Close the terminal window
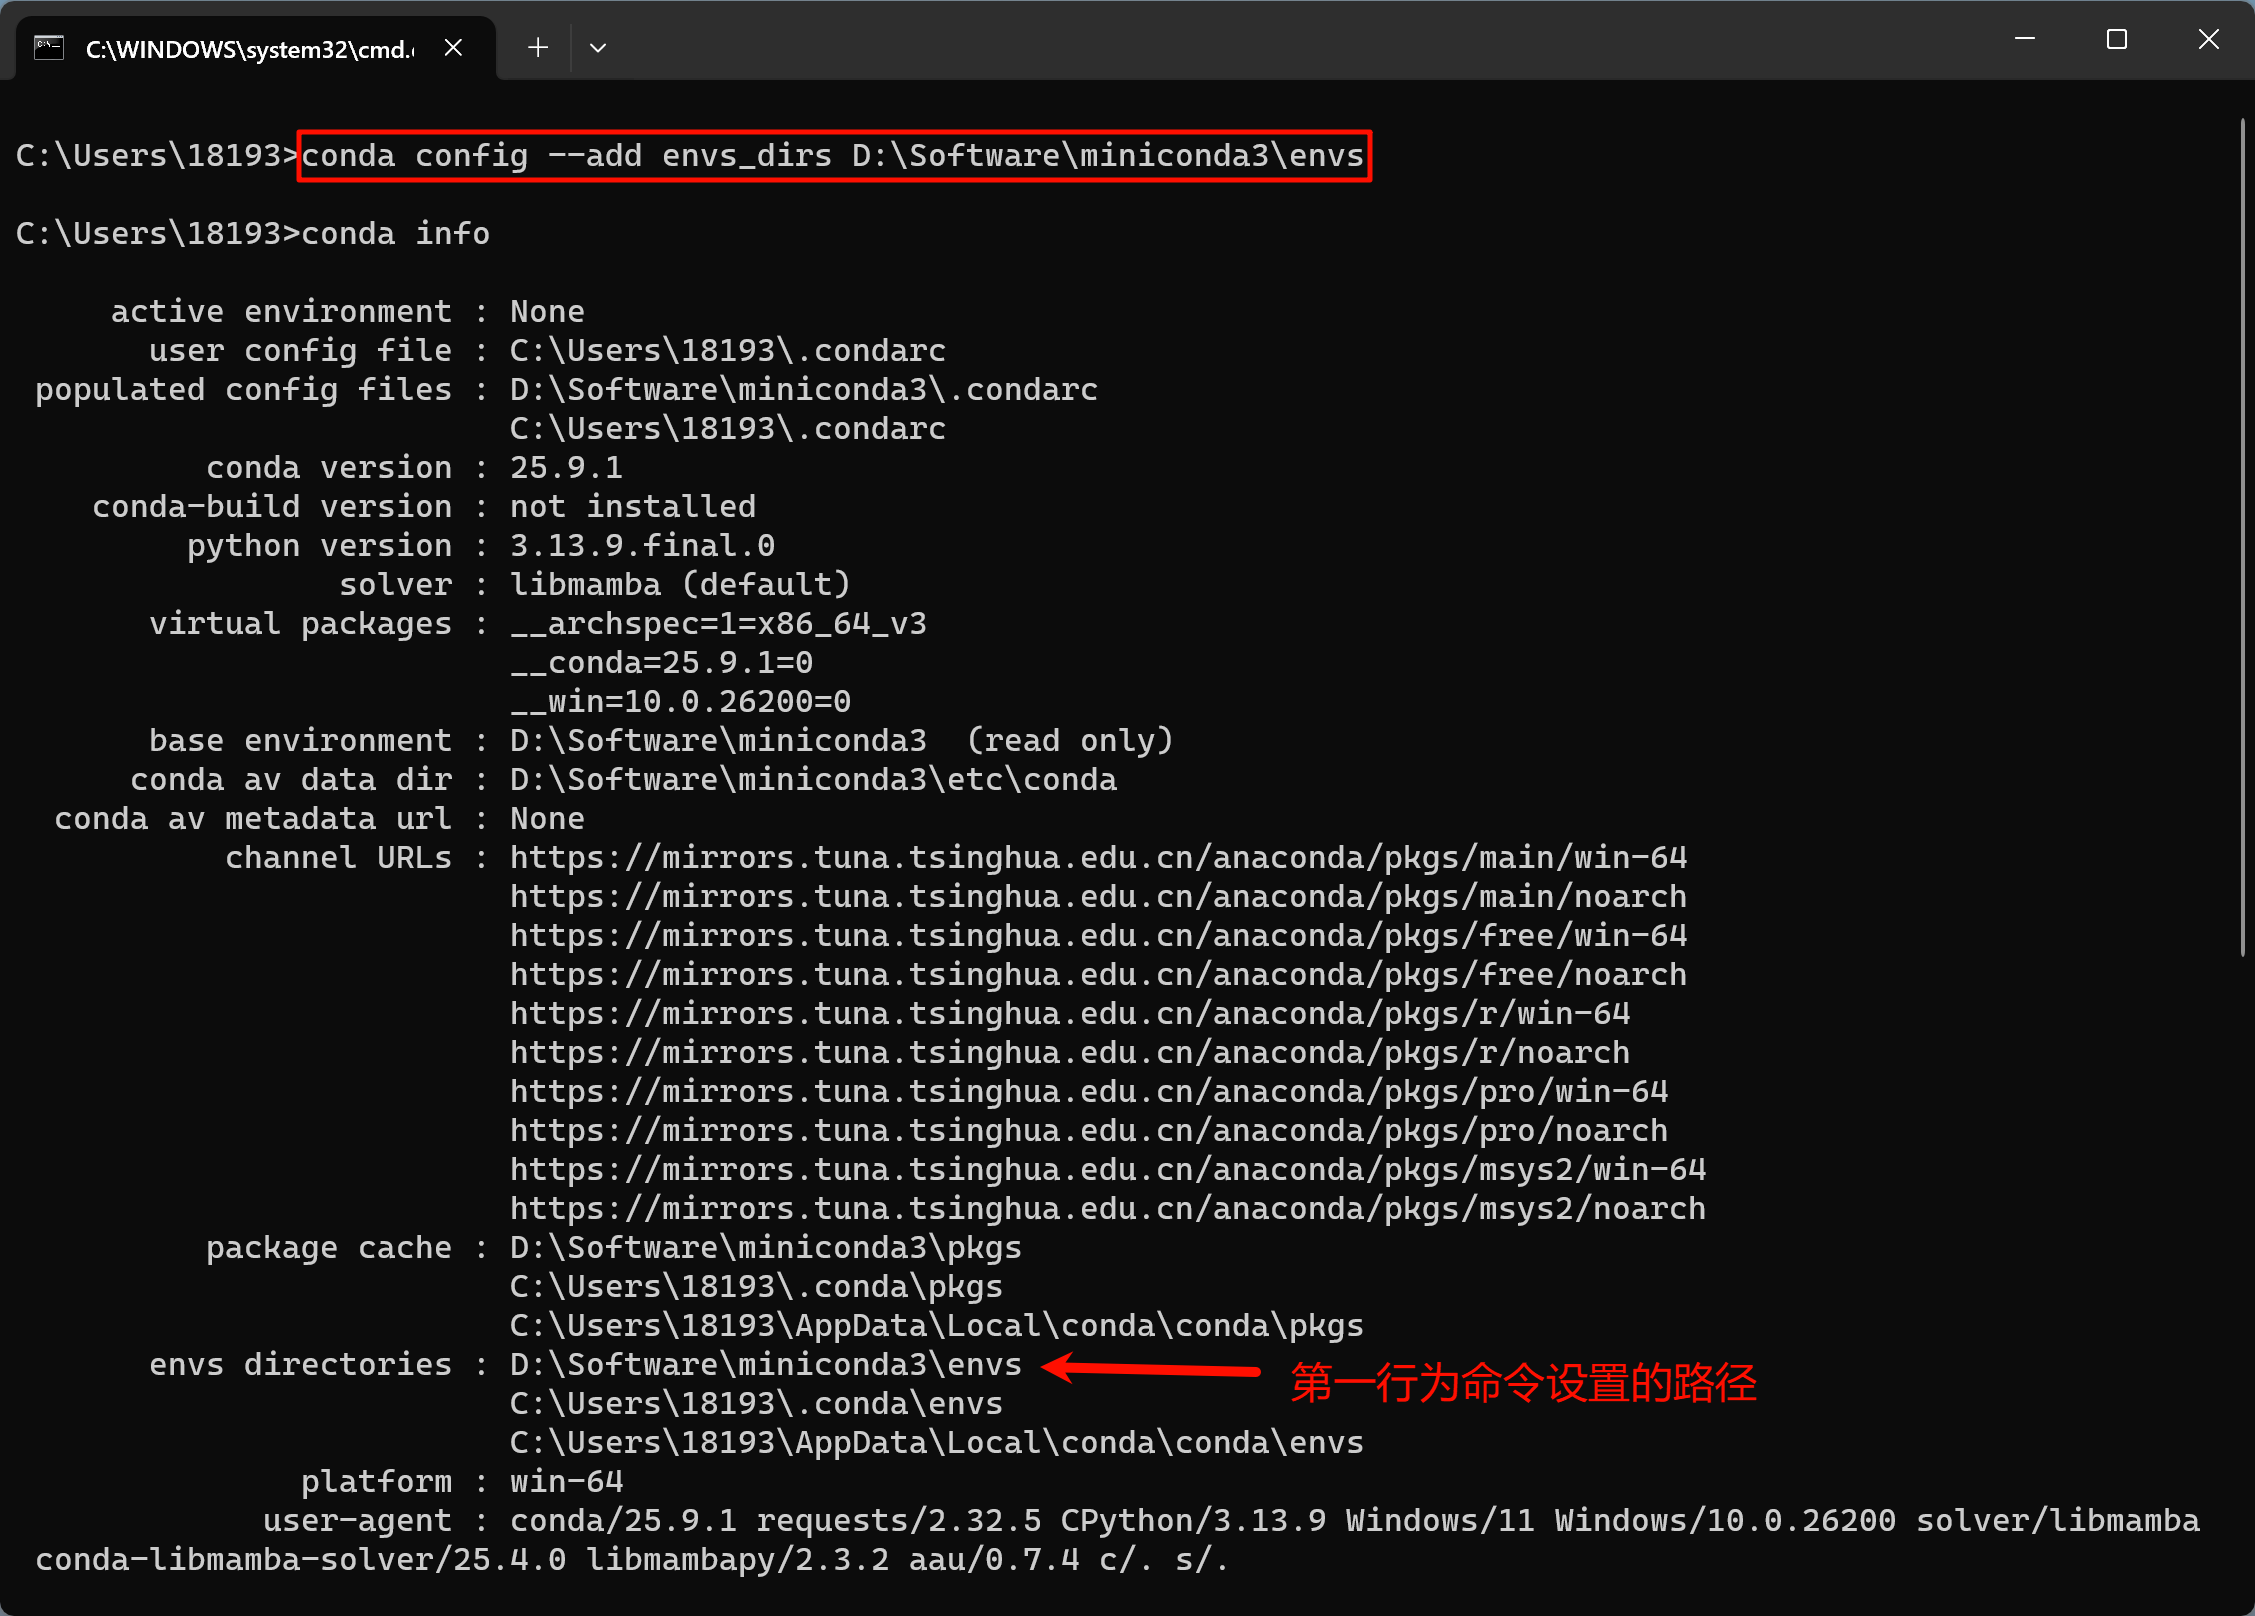The height and width of the screenshot is (1616, 2255). pyautogui.click(x=2208, y=40)
